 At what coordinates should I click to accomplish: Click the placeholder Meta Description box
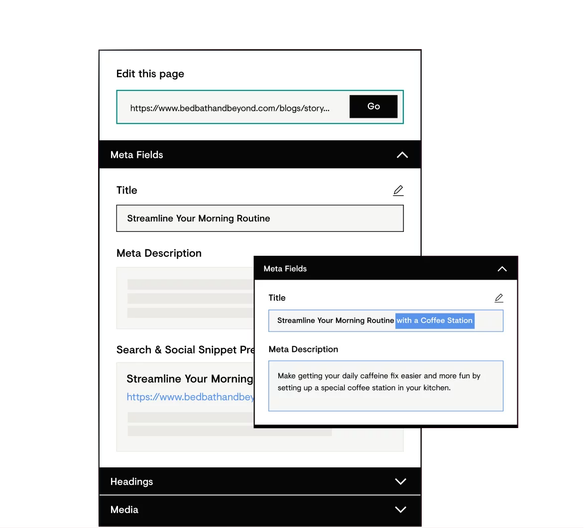click(x=185, y=298)
